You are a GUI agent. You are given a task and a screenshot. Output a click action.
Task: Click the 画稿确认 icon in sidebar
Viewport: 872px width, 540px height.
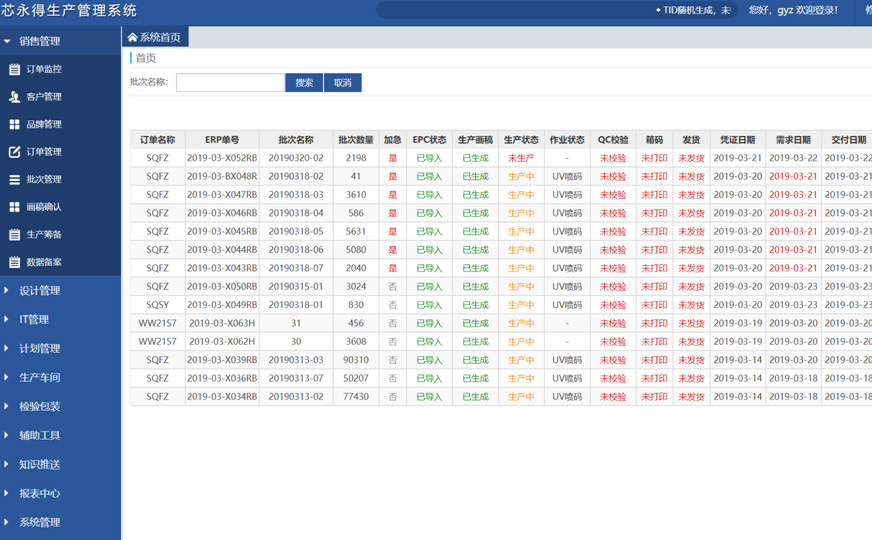[14, 207]
